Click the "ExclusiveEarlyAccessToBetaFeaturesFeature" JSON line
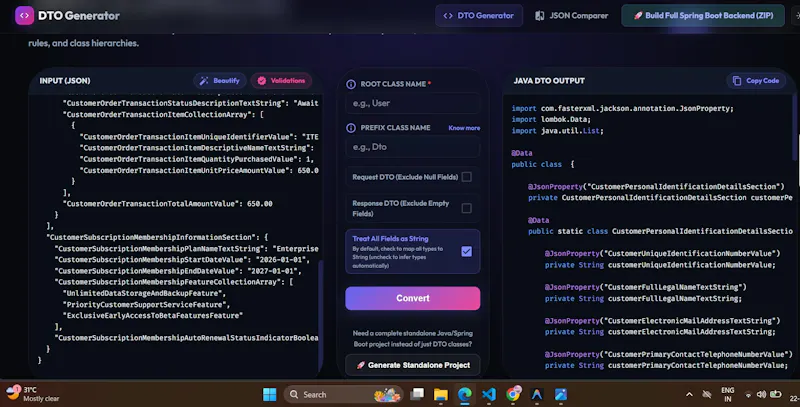800x407 pixels. tap(153, 316)
